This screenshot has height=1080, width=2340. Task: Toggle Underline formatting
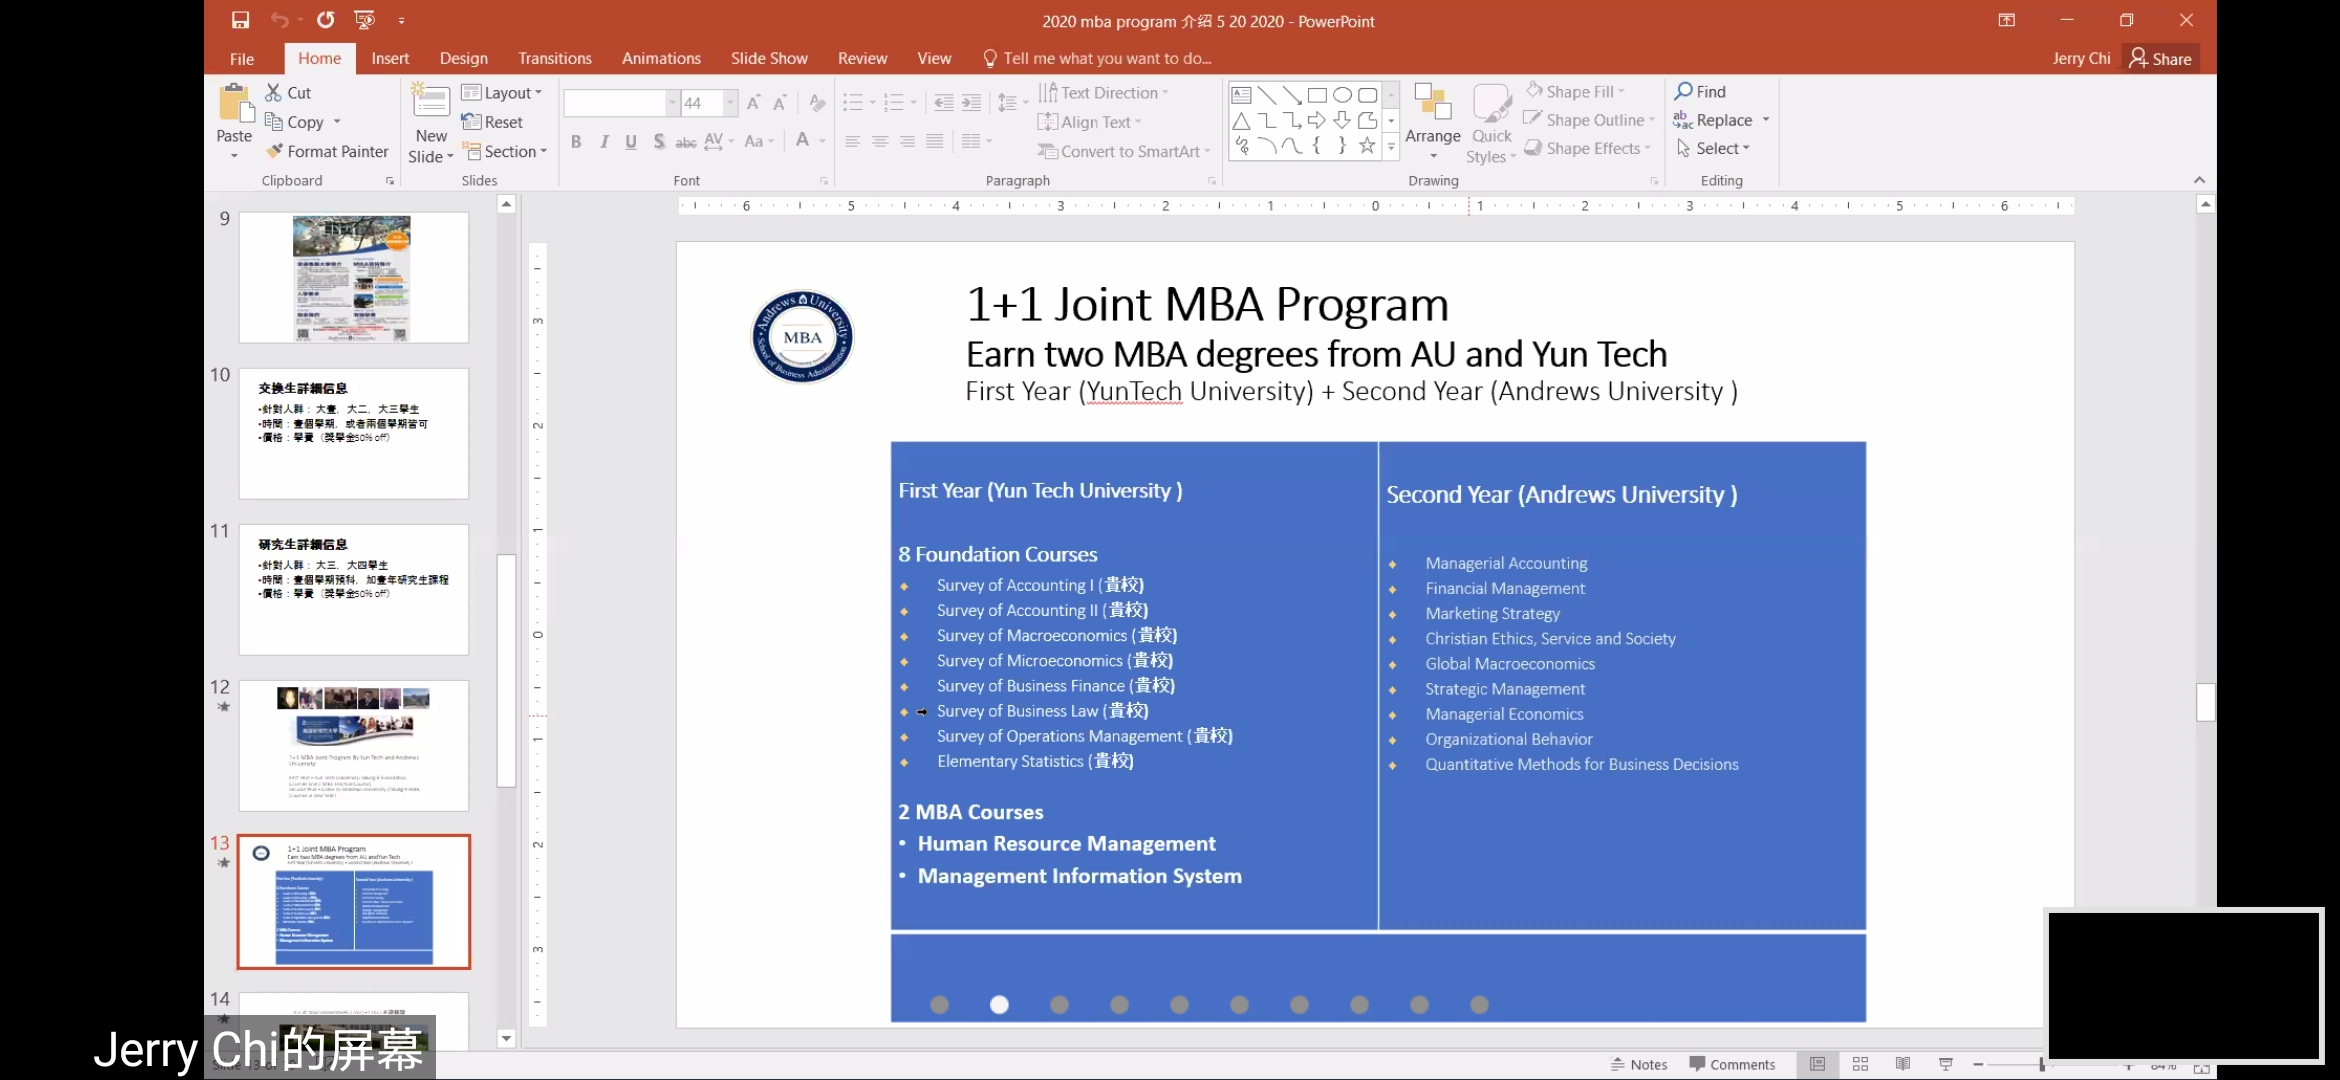[x=631, y=141]
